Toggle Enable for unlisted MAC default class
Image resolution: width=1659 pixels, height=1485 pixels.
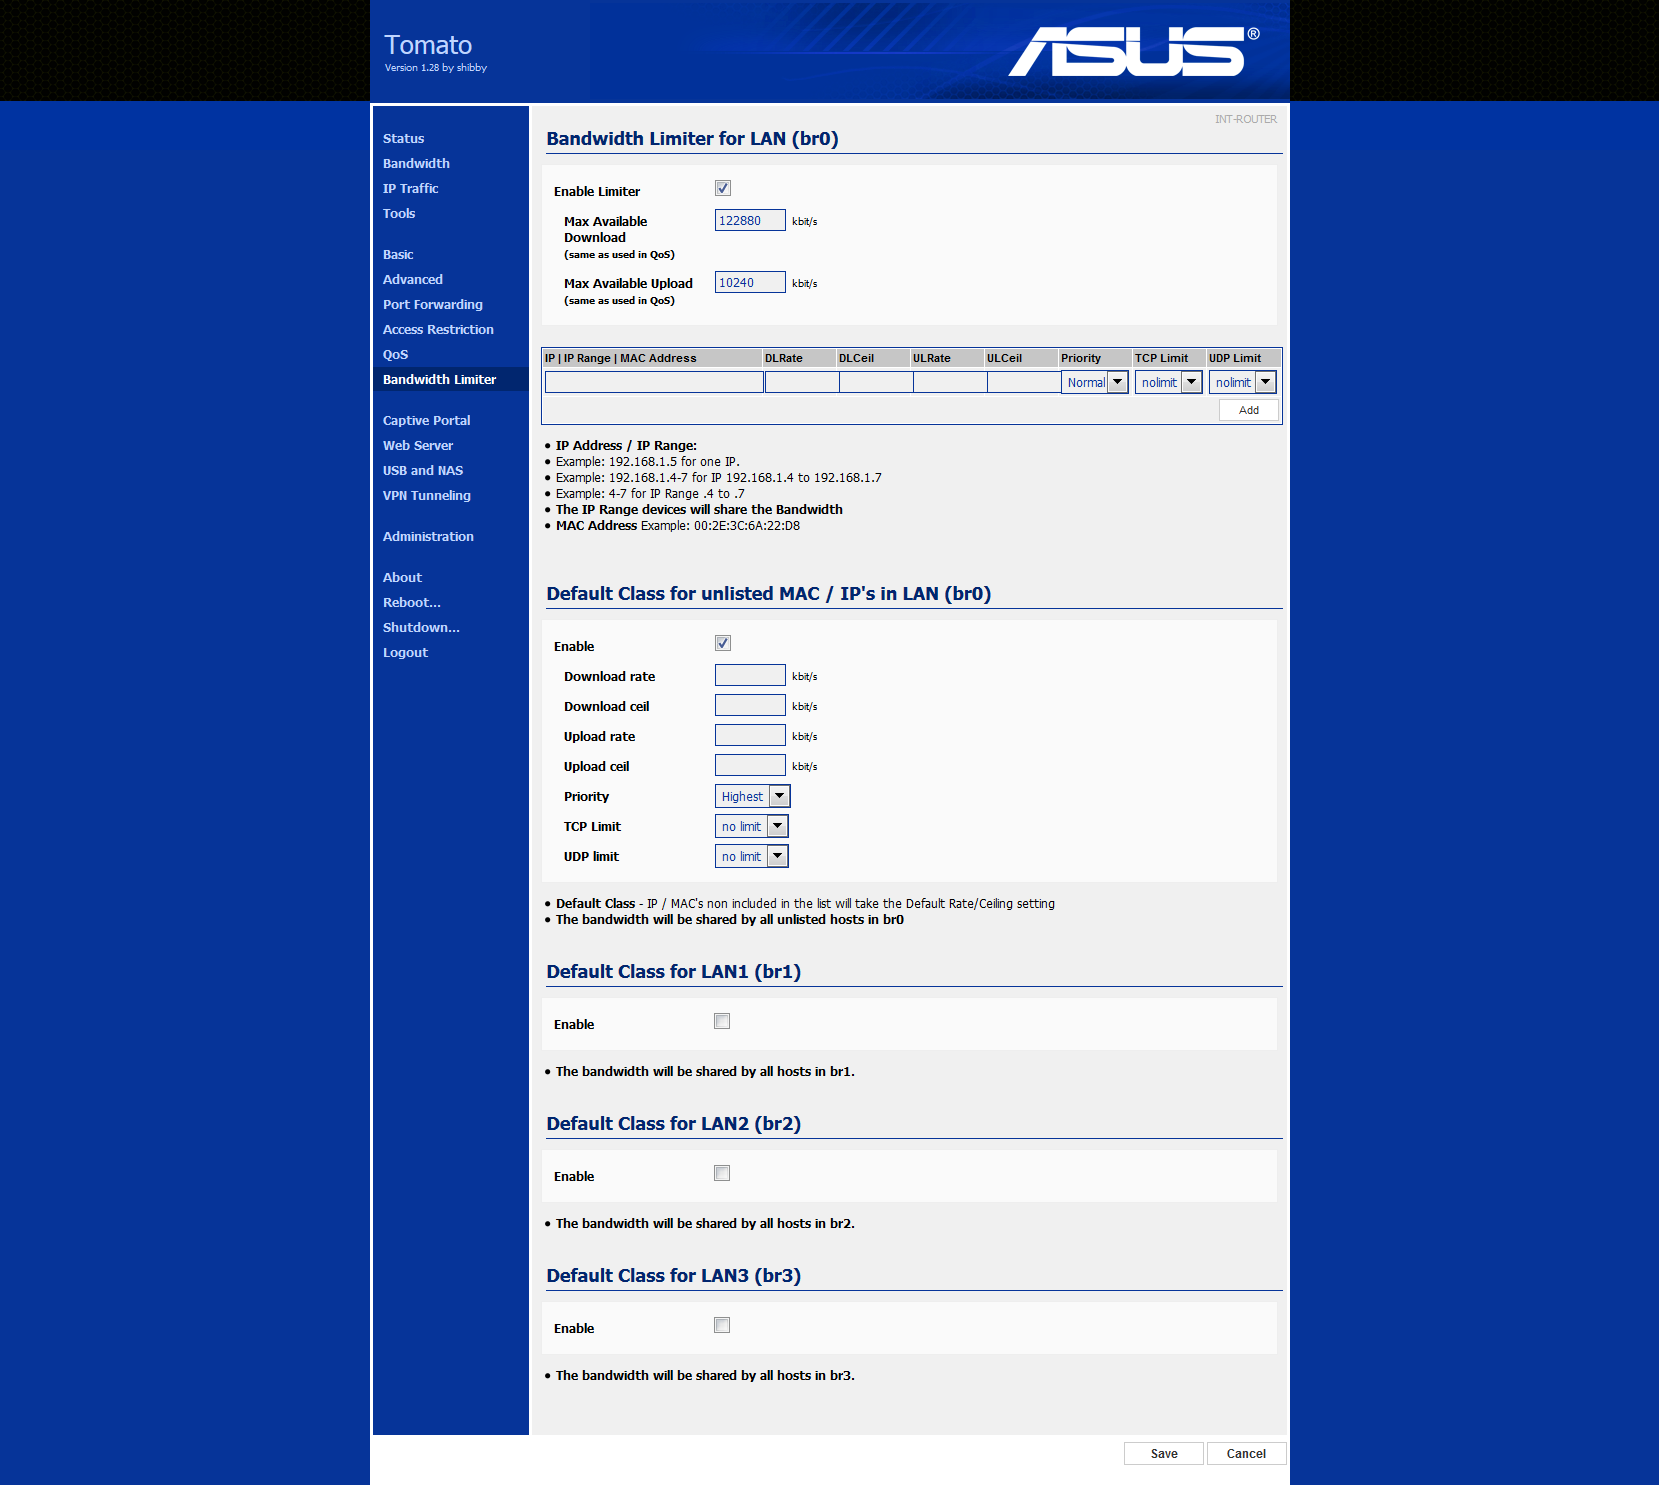point(723,643)
